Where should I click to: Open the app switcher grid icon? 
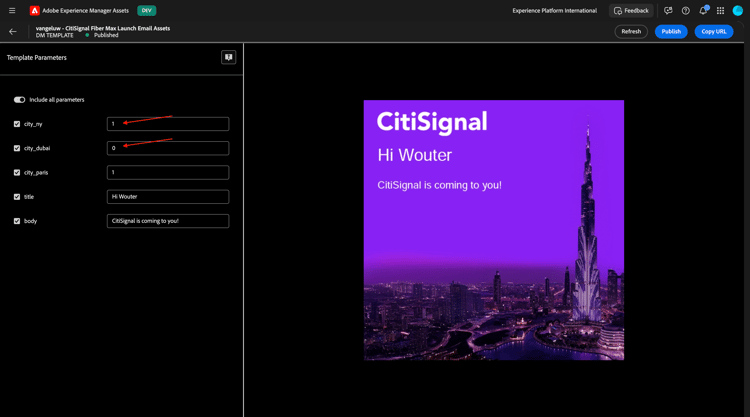(x=720, y=11)
